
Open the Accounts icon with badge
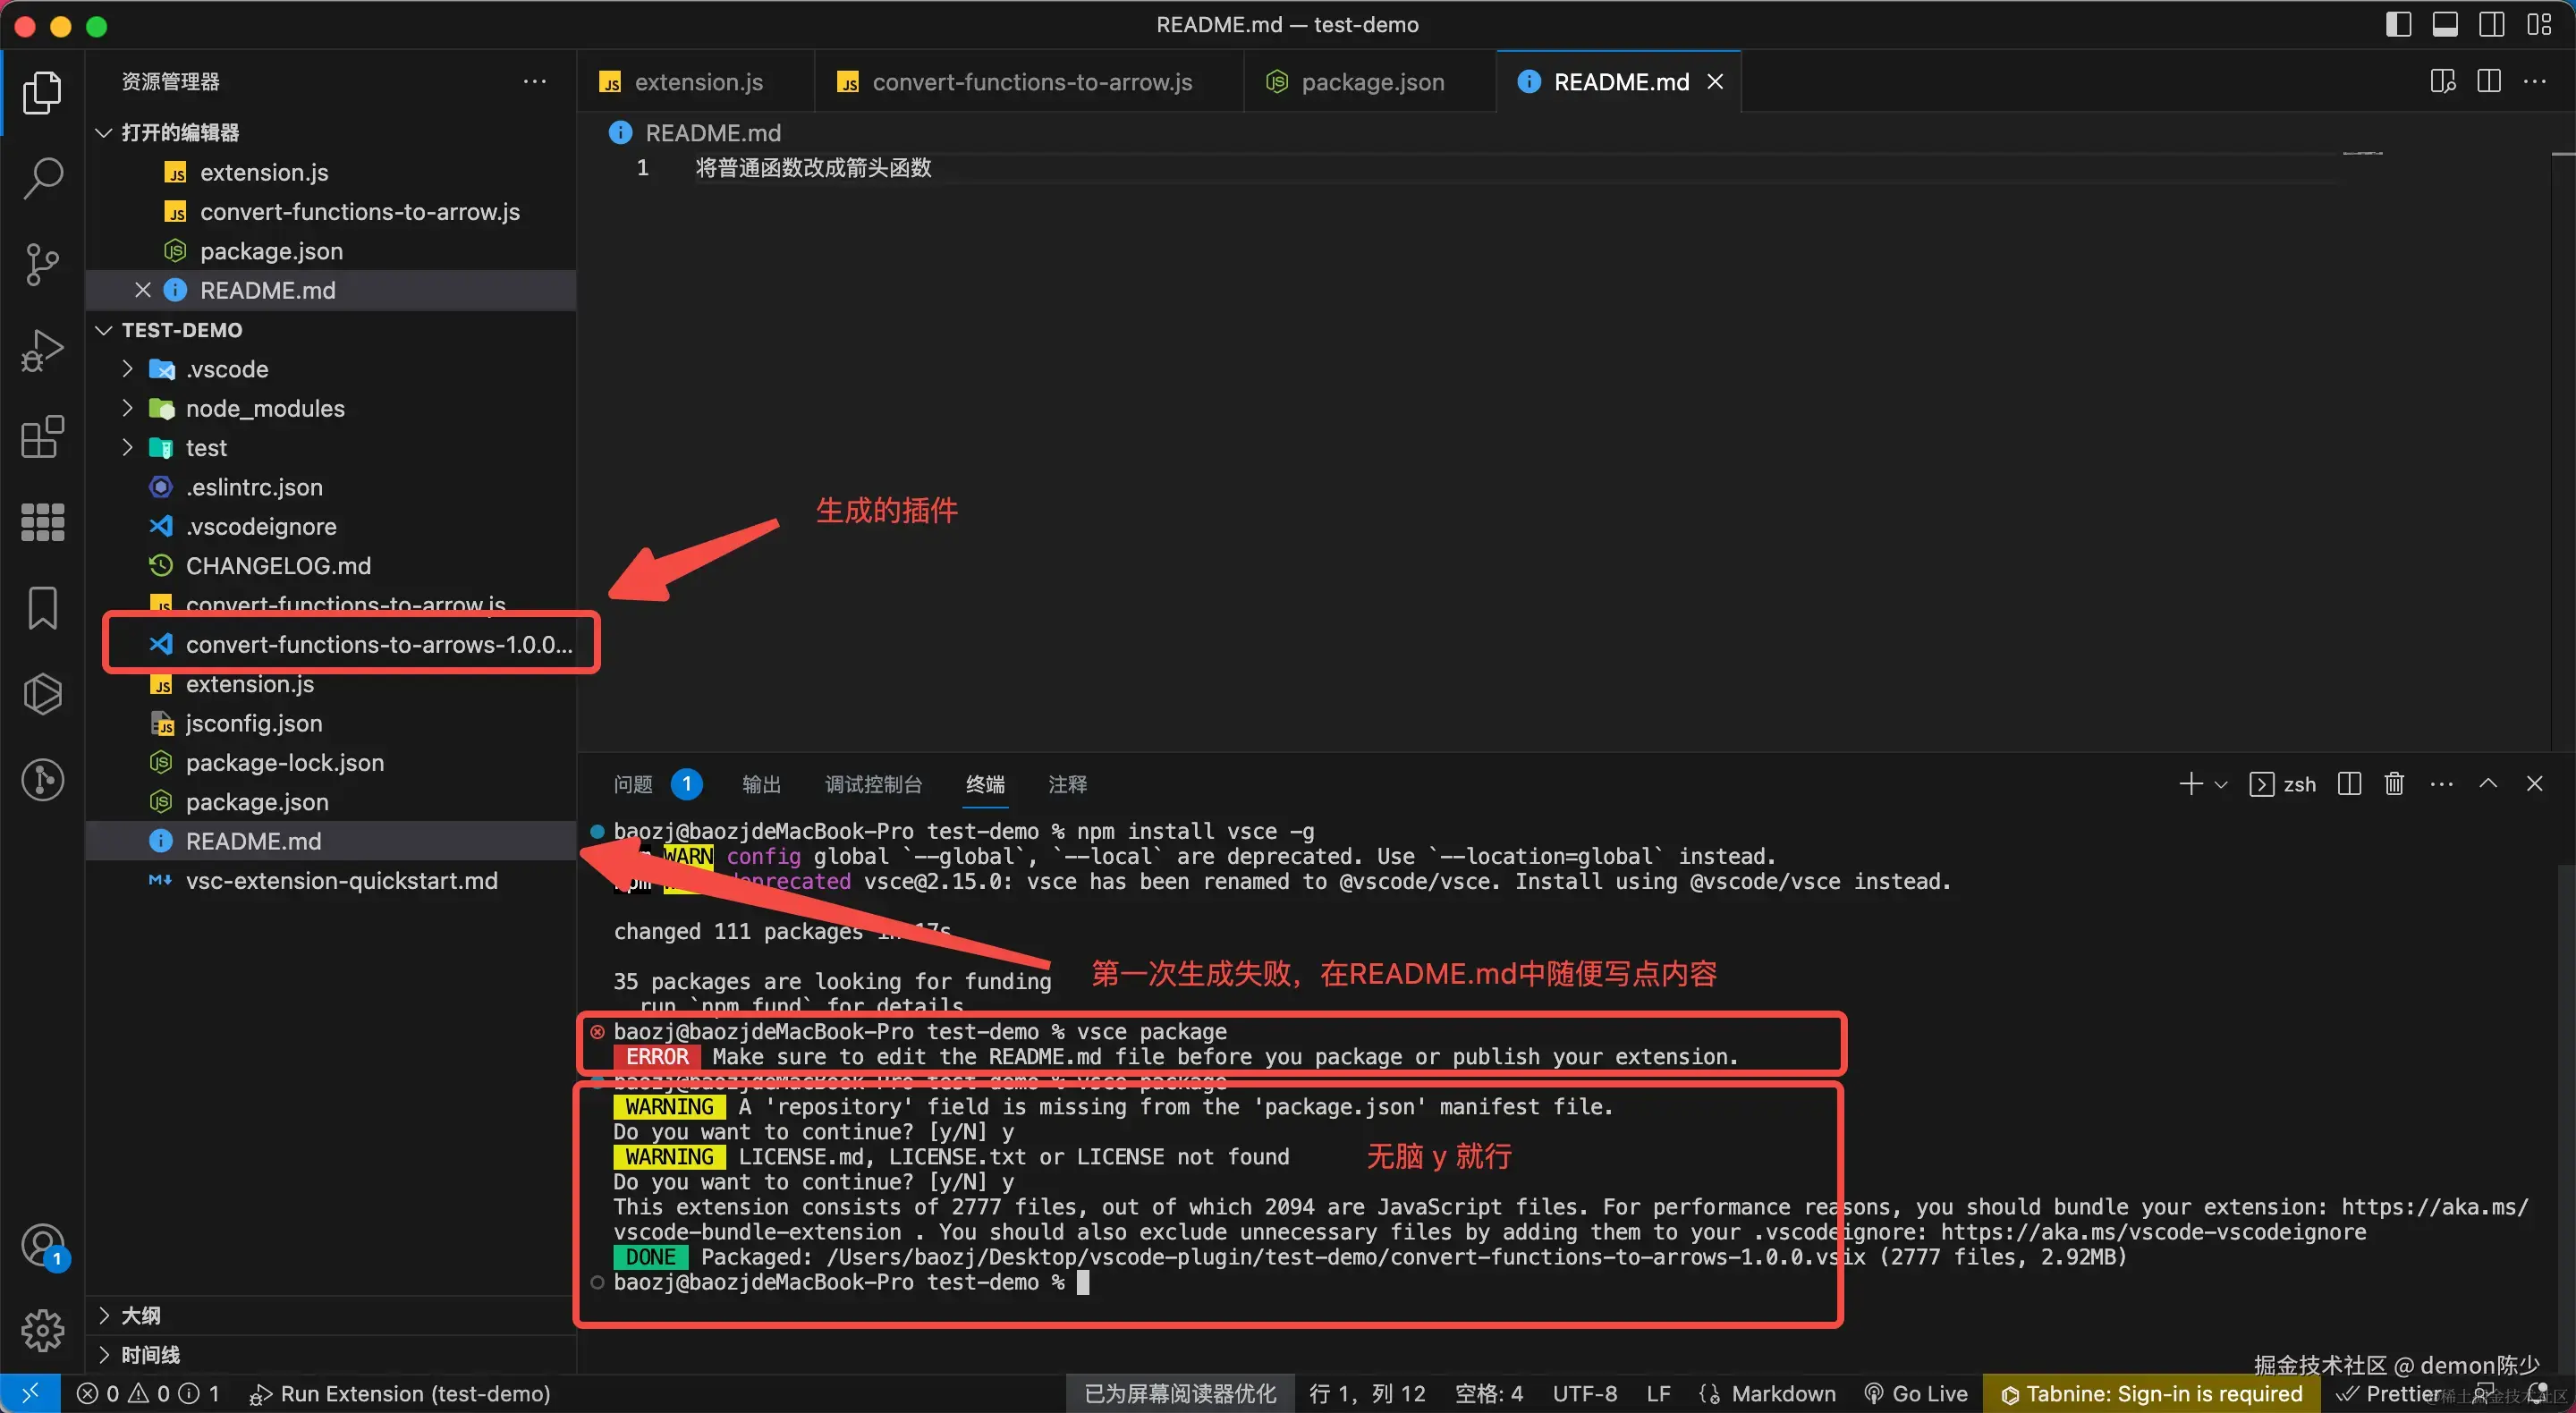[42, 1246]
